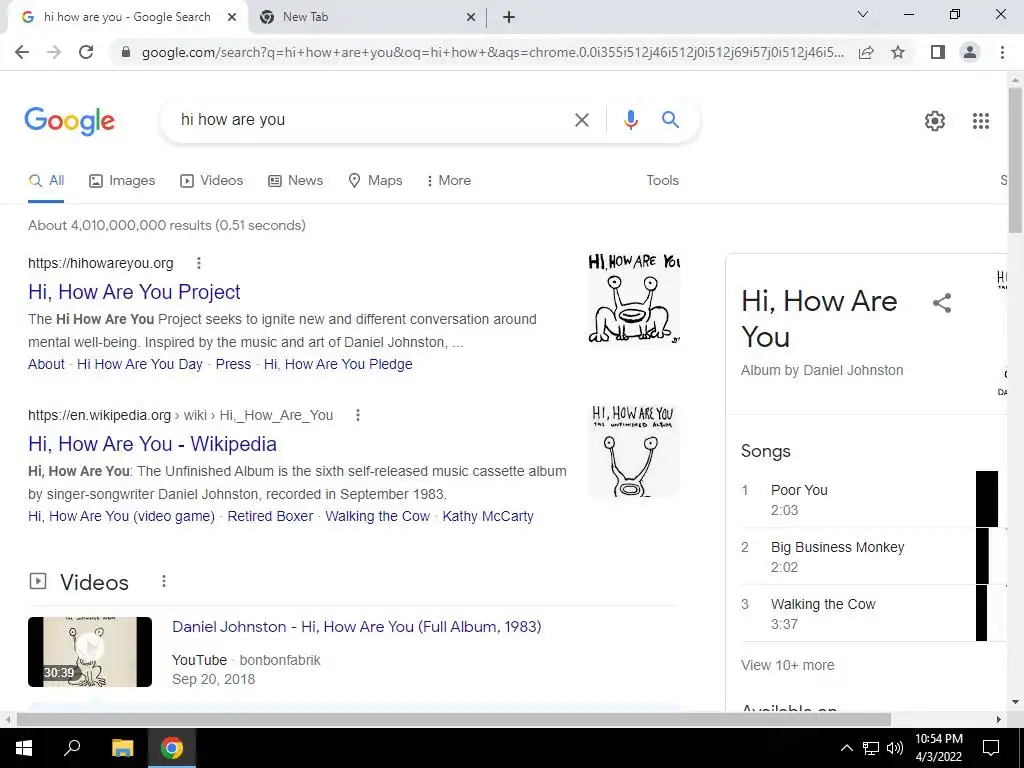Share the Hi, How Are You album panel

[x=942, y=303]
